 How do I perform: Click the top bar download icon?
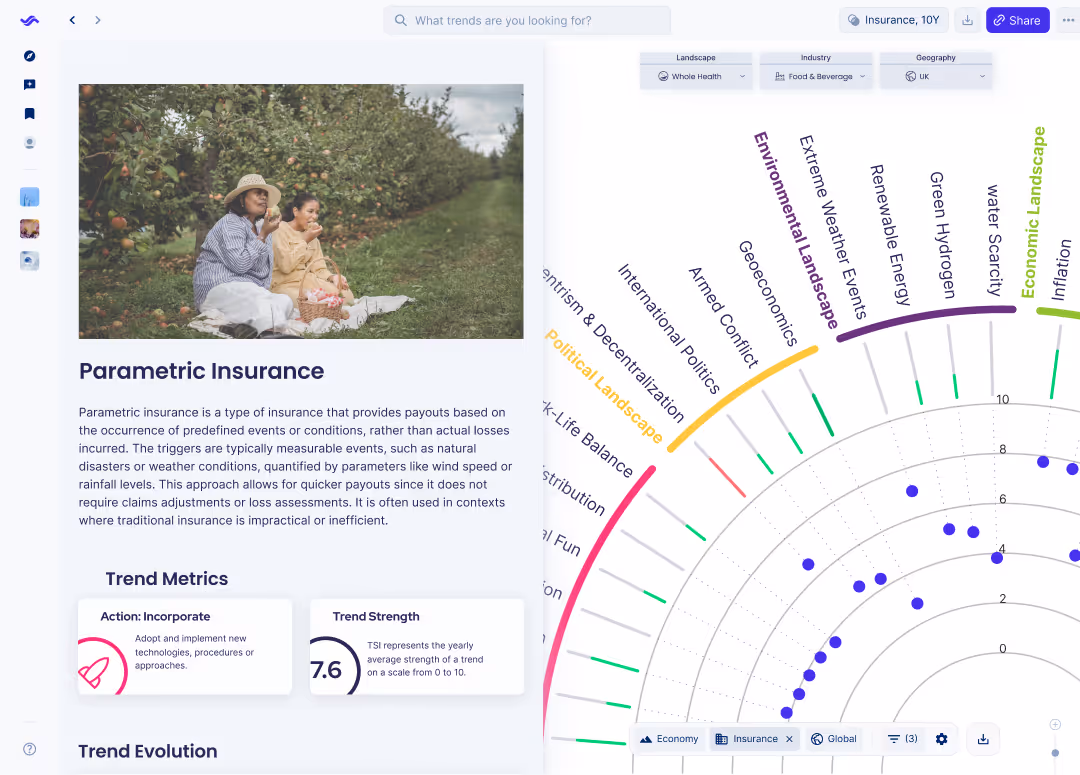pos(968,20)
